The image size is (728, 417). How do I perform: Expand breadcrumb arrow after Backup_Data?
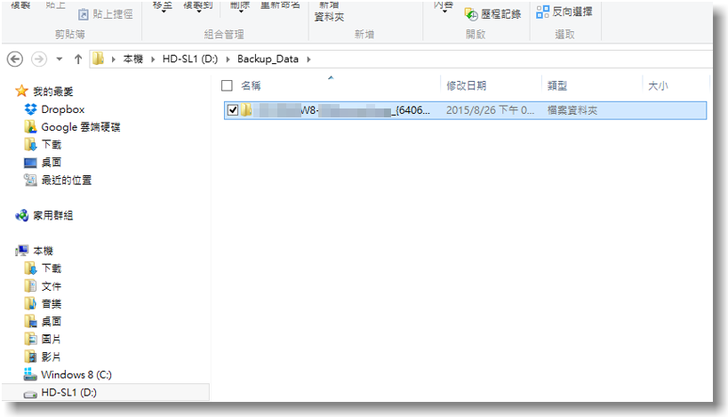tap(308, 59)
